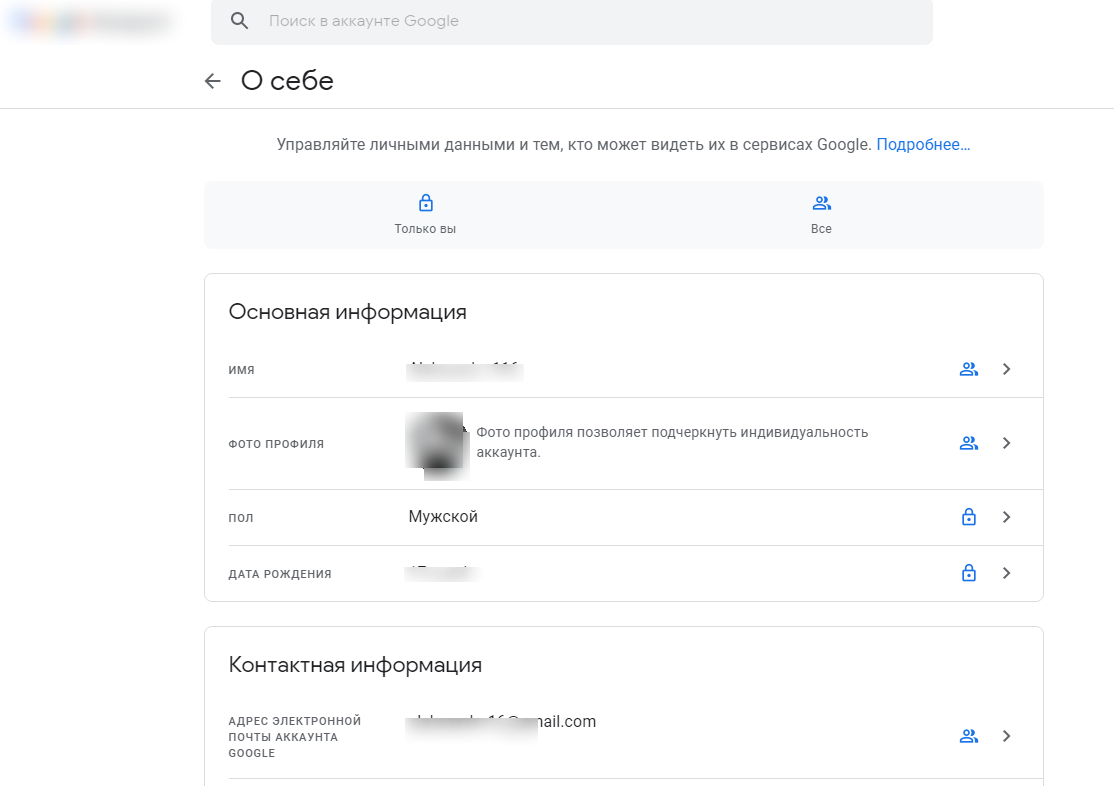The width and height of the screenshot is (1114, 786).
Task: Click people icon in Google email row
Action: 968,736
